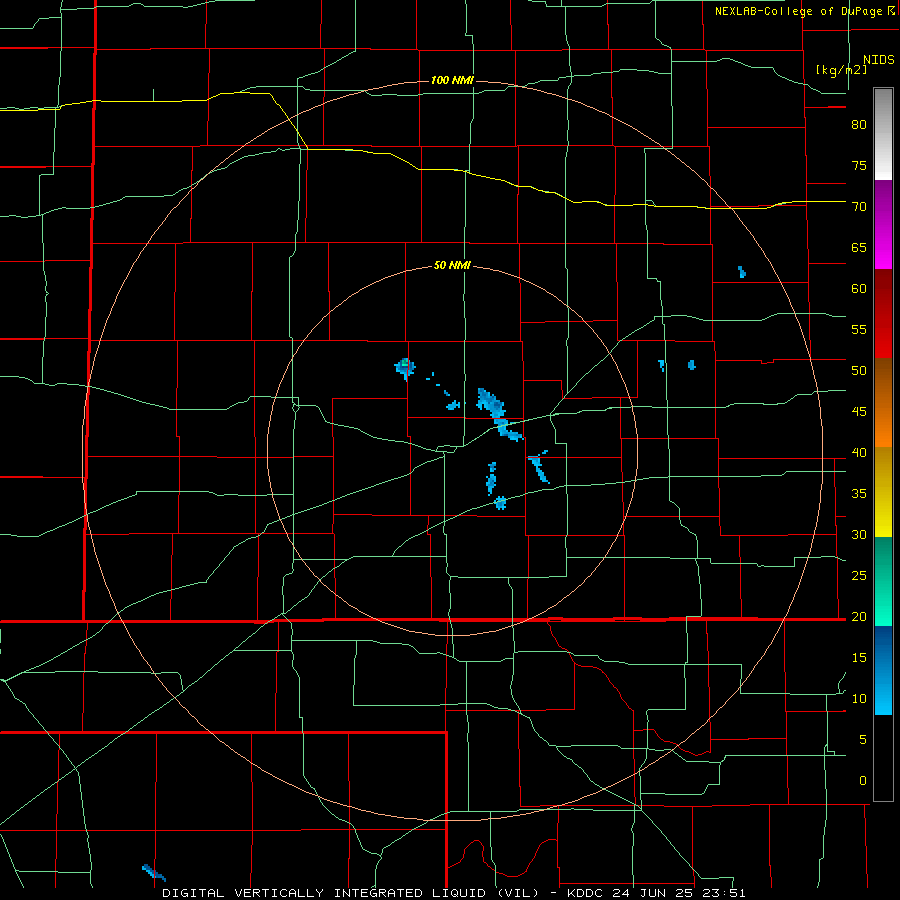Viewport: 900px width, 900px height.
Task: Click the 10 value on the color scale
Action: 859,699
